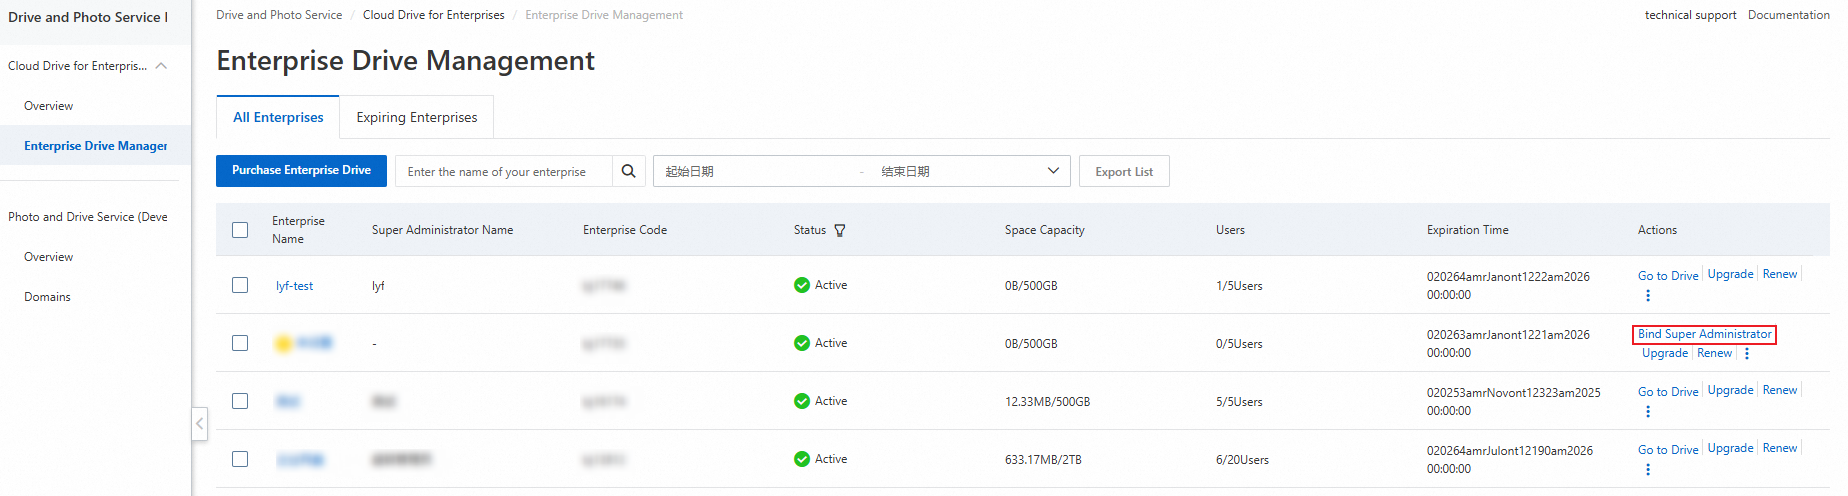
Task: Click the Export List button
Action: [1124, 171]
